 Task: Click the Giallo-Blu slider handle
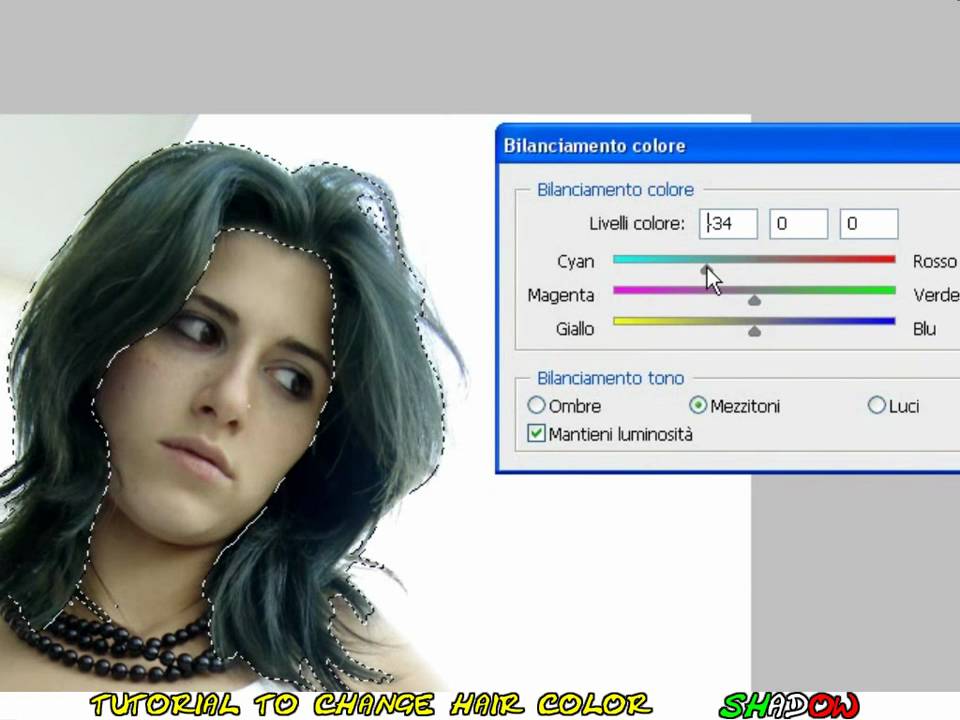point(754,331)
